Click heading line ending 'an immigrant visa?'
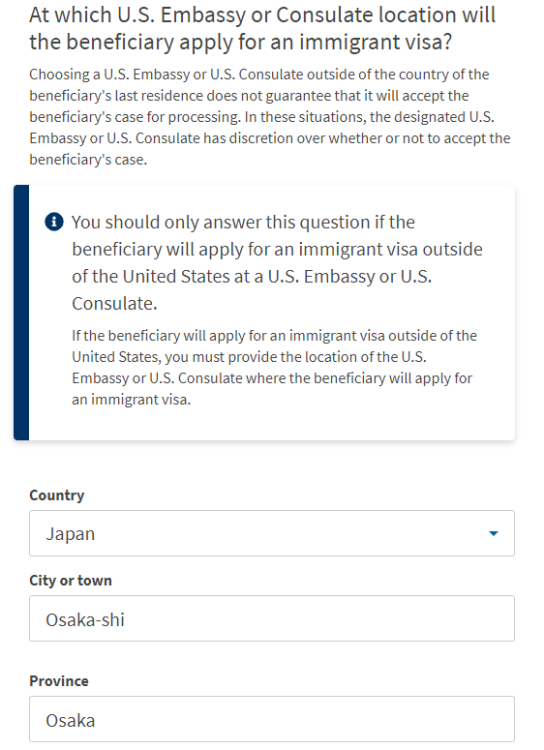 (x=241, y=42)
